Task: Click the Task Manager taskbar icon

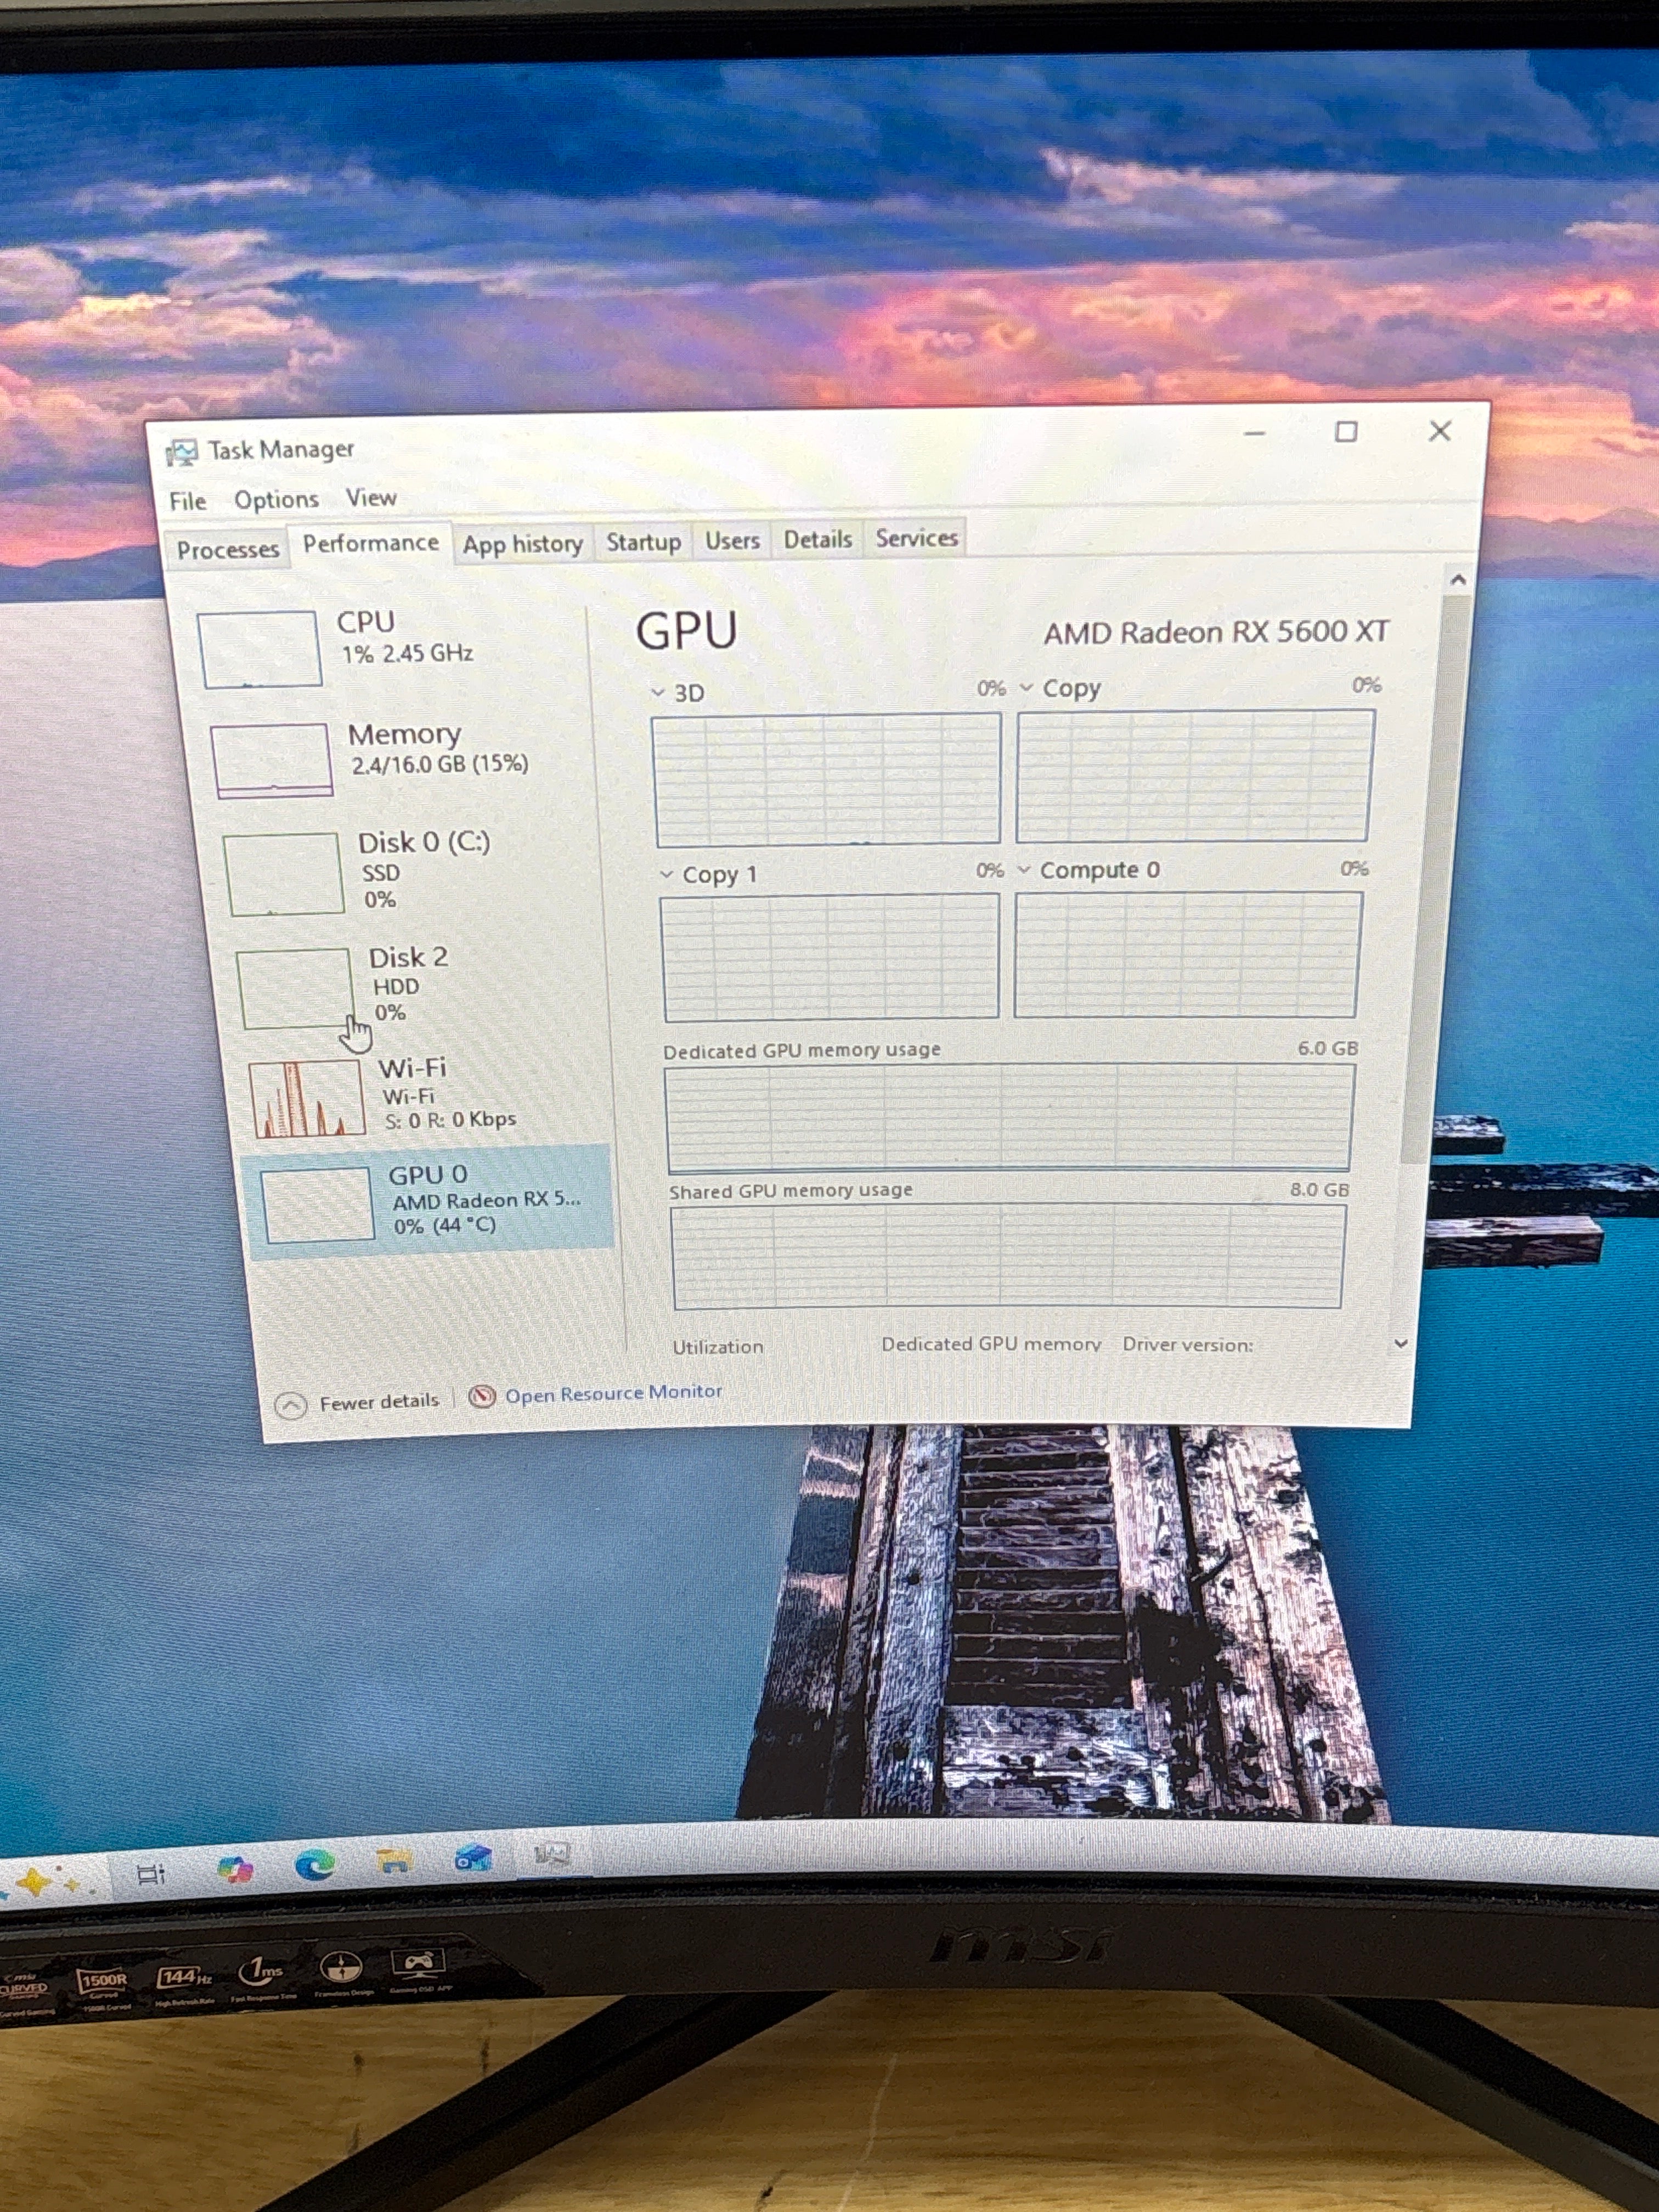Action: (x=551, y=1855)
